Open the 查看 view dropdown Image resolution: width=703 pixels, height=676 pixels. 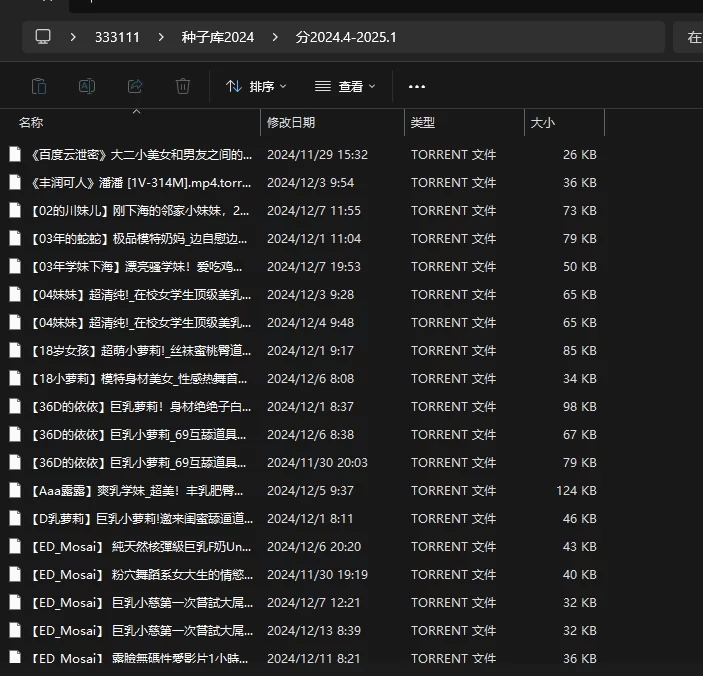[345, 87]
